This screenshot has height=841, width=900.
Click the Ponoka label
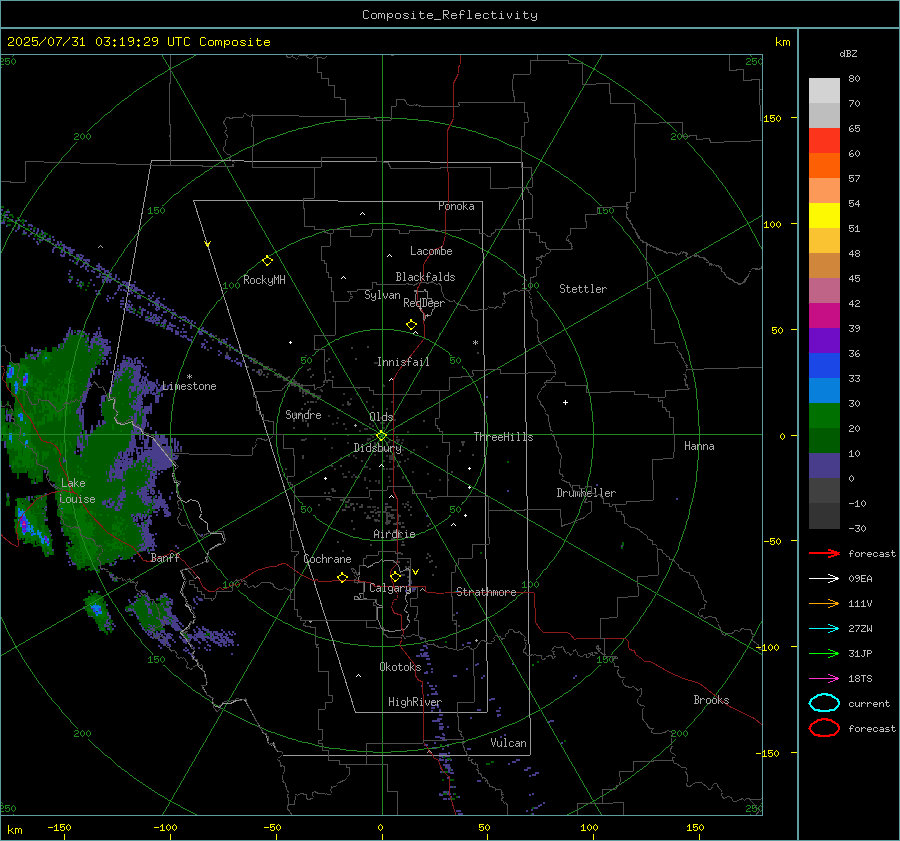(456, 206)
